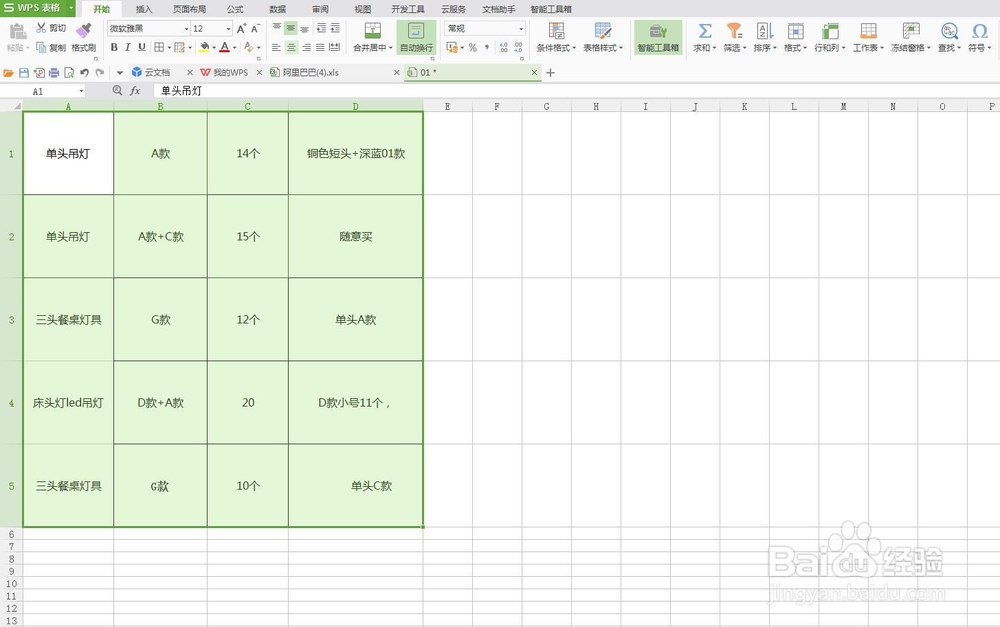Open the 公式 ribbon tab
The height and width of the screenshot is (627, 1000).
click(235, 9)
